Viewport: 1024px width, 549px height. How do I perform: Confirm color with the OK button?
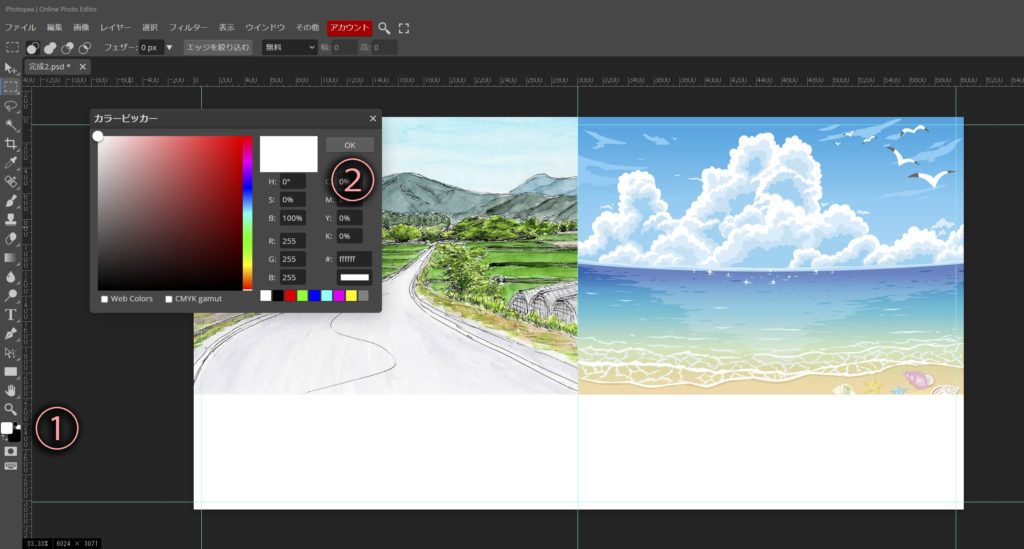click(x=349, y=144)
